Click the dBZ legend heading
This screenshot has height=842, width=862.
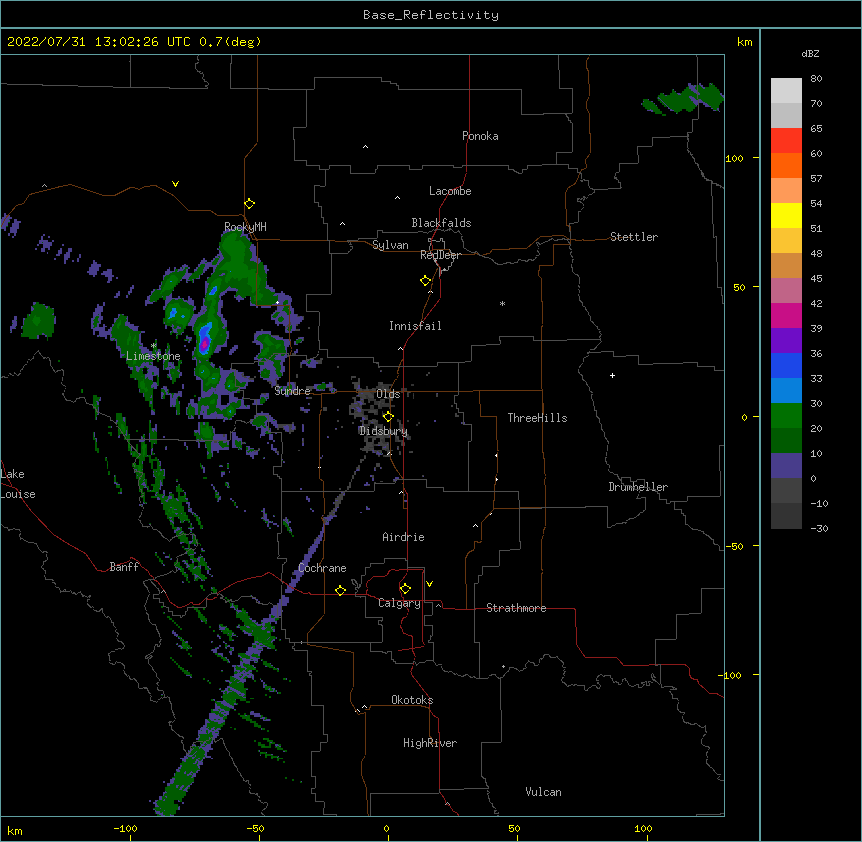(x=810, y=54)
